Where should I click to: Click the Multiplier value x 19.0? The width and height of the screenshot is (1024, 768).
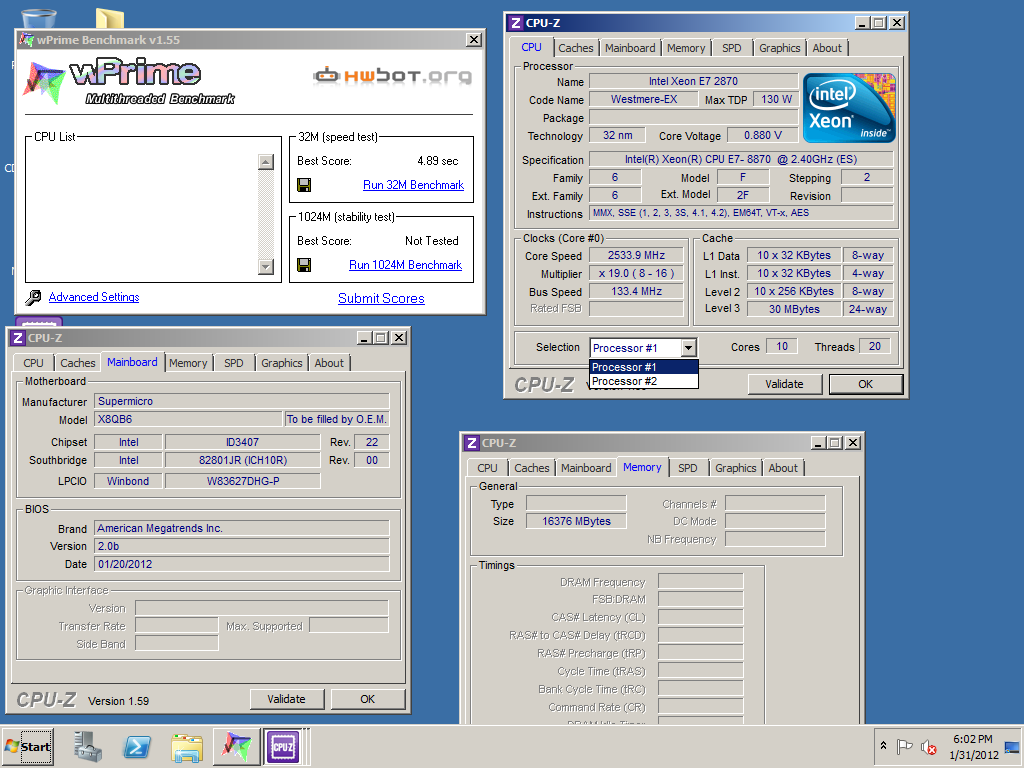tap(636, 274)
